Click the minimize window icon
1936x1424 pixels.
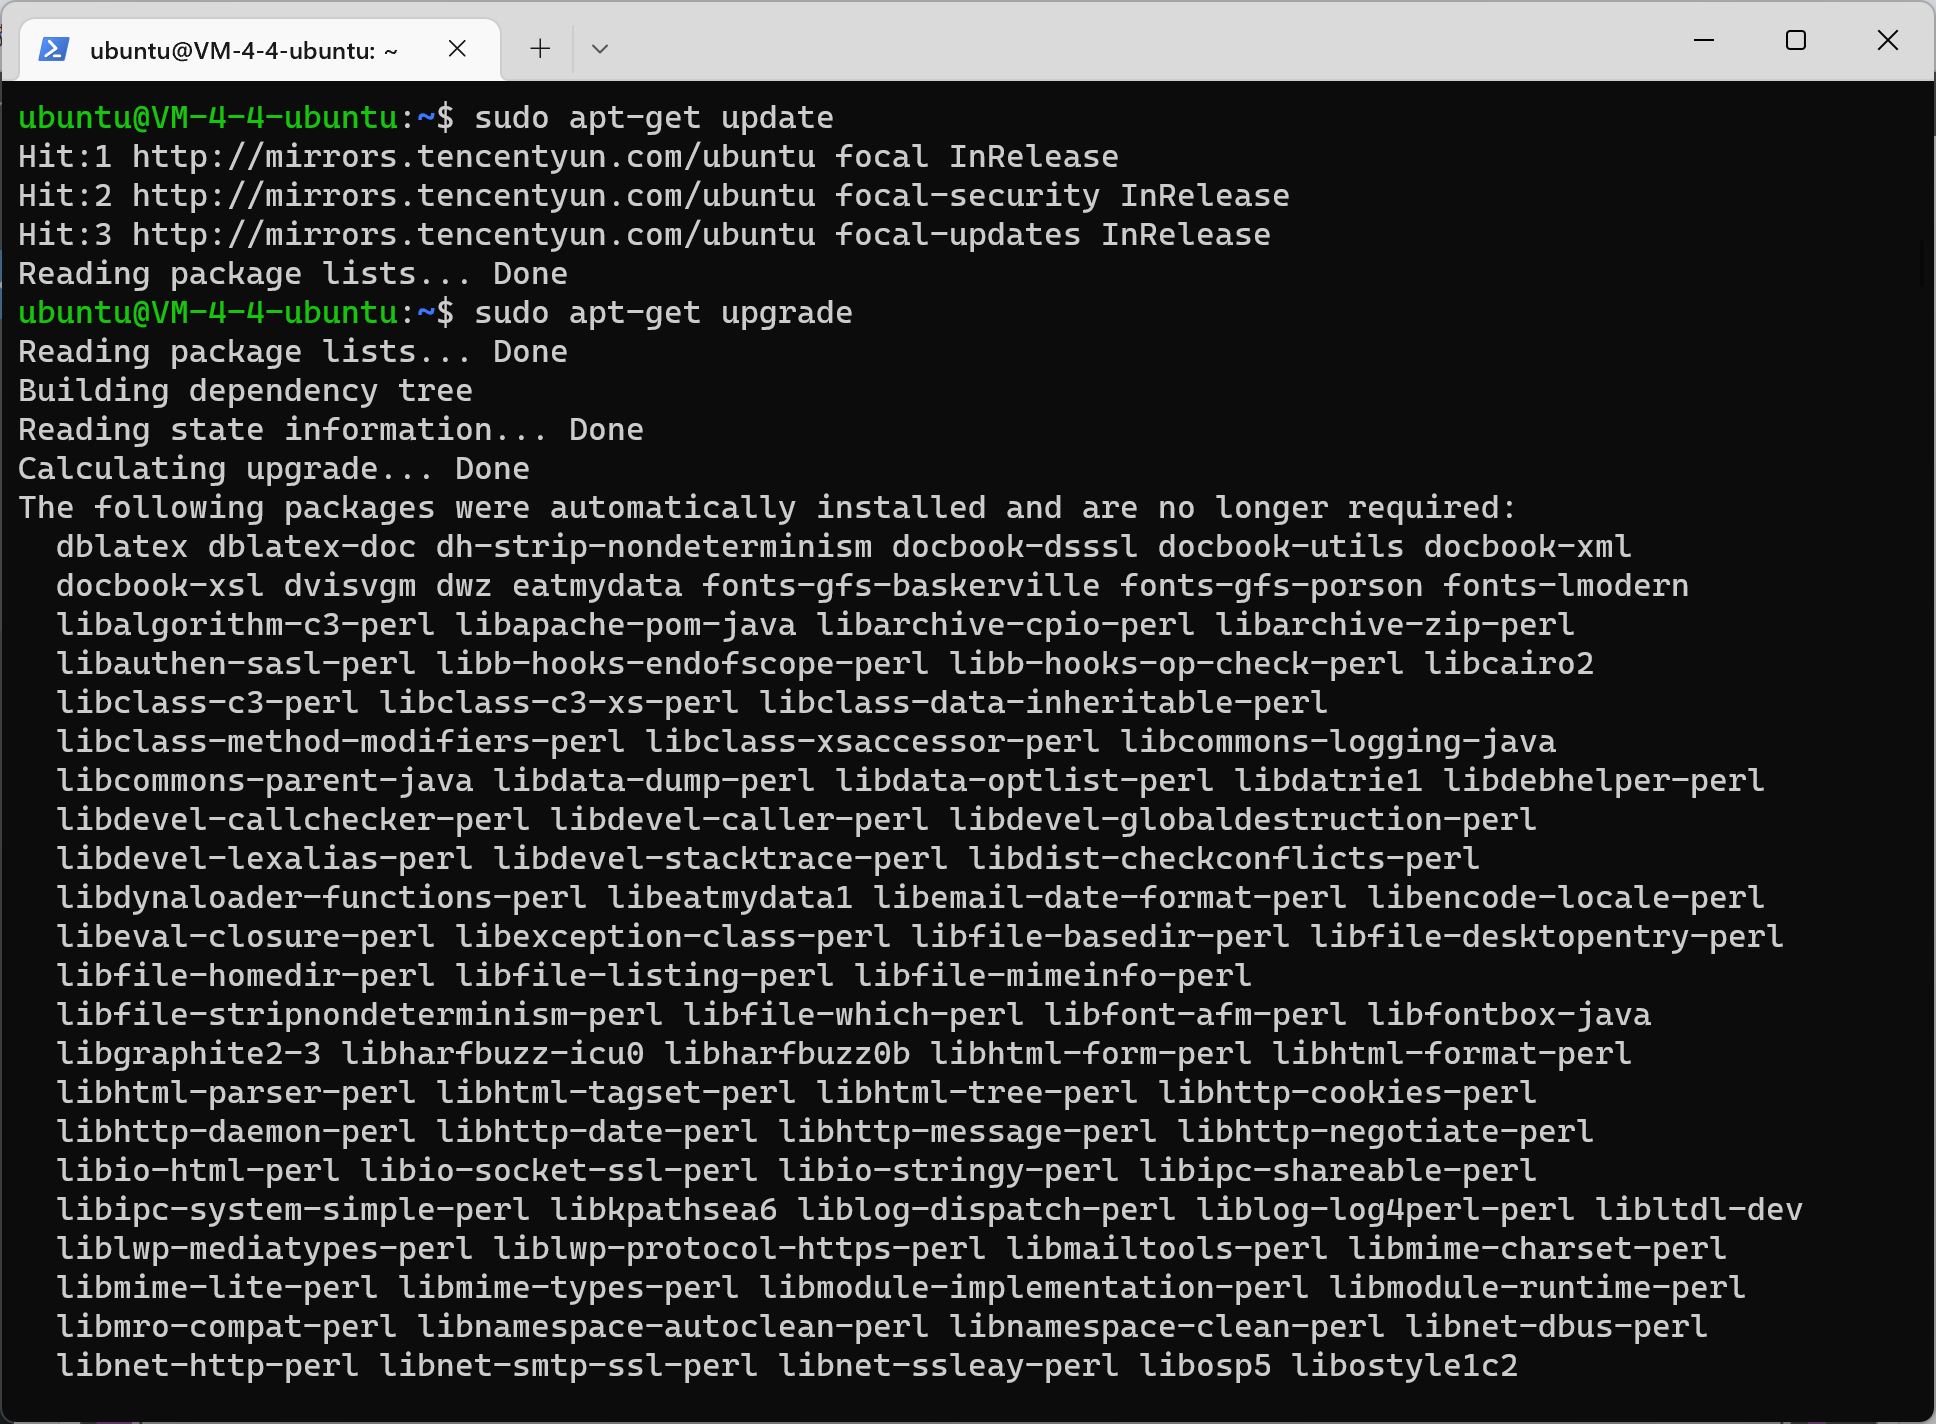pyautogui.click(x=1705, y=42)
